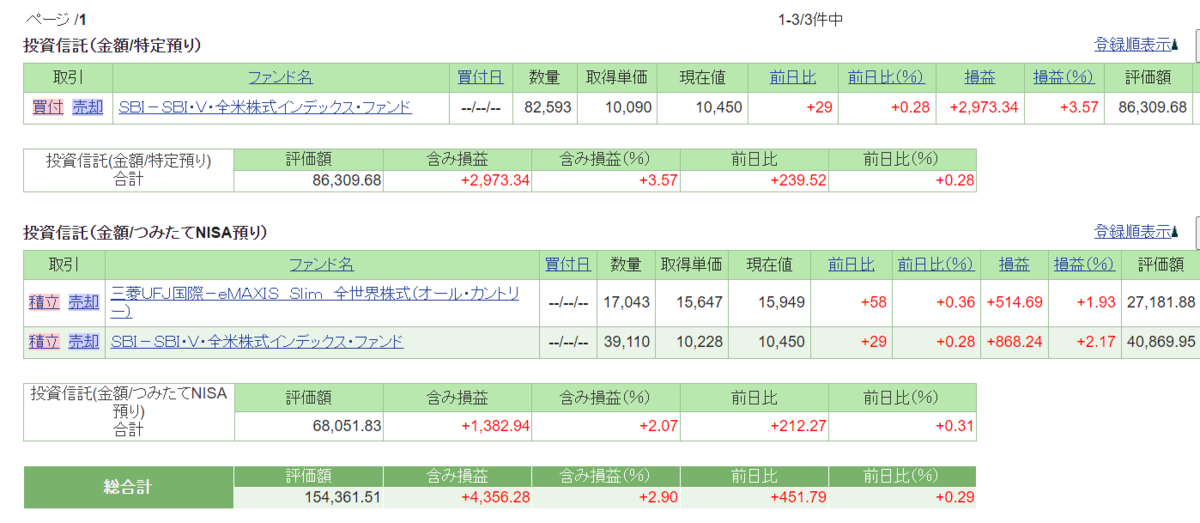The width and height of the screenshot is (1200, 523).
Task: Click 登録順表示 link above つみたてNISA table
Action: pos(1133,232)
